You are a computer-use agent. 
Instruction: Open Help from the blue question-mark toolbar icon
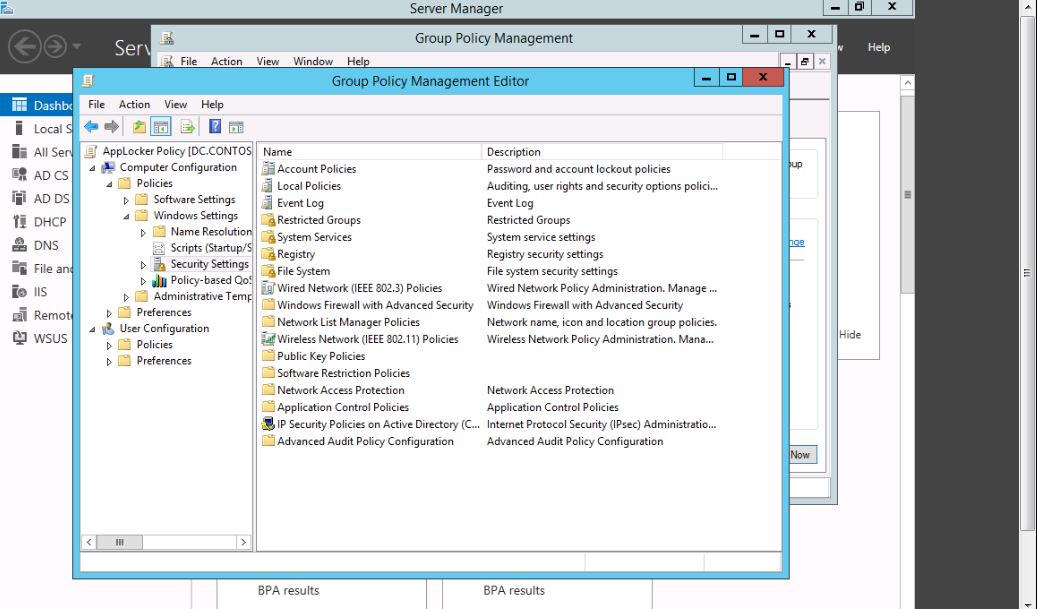click(215, 126)
